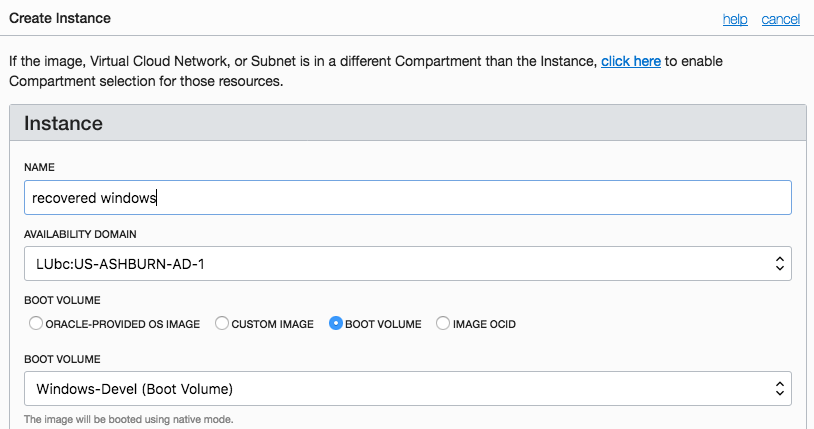Select the Boot Volume radio button
Viewport: 814px width, 429px height.
[x=336, y=324]
